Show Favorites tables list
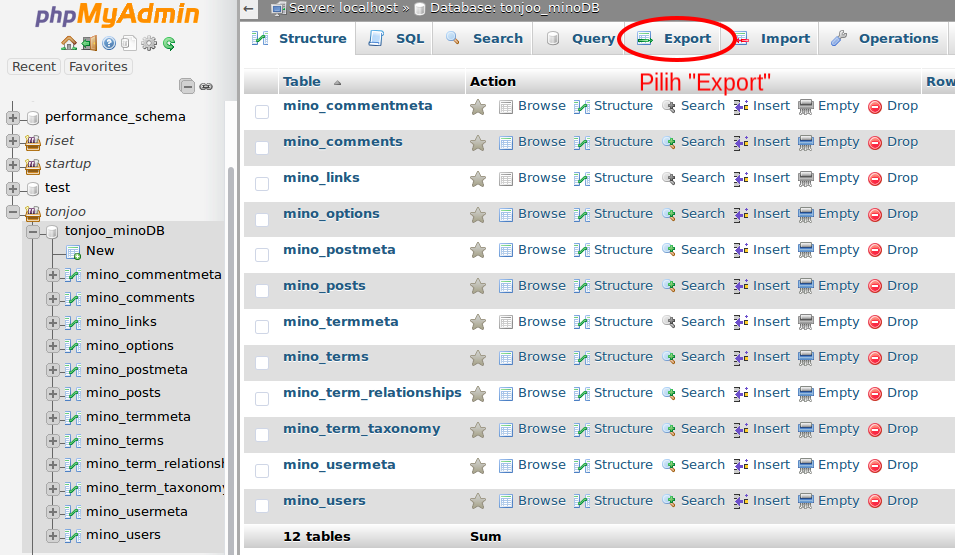The image size is (955, 555). (98, 66)
